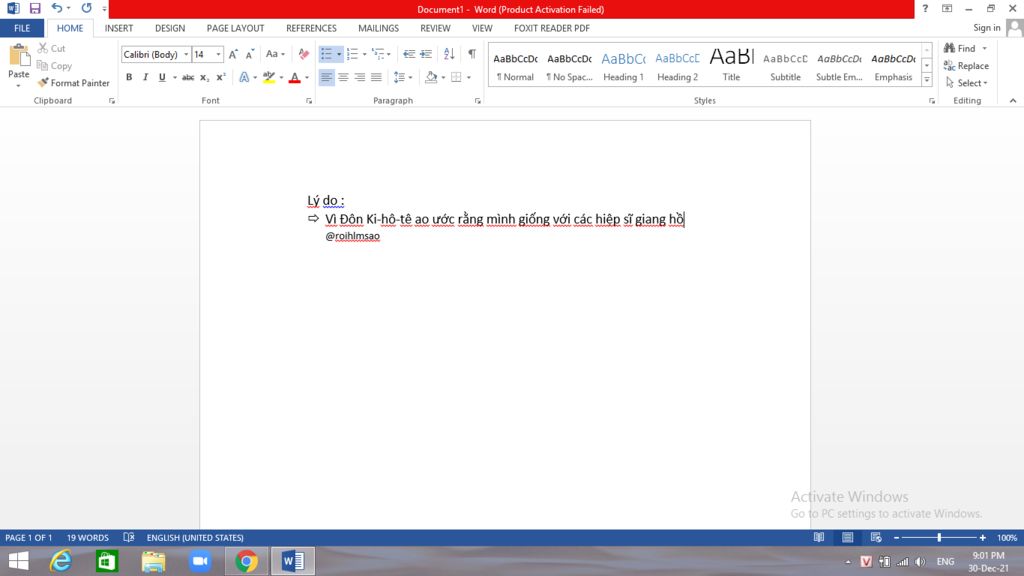
Task: Toggle numbered list on paragraph
Action: tap(353, 54)
